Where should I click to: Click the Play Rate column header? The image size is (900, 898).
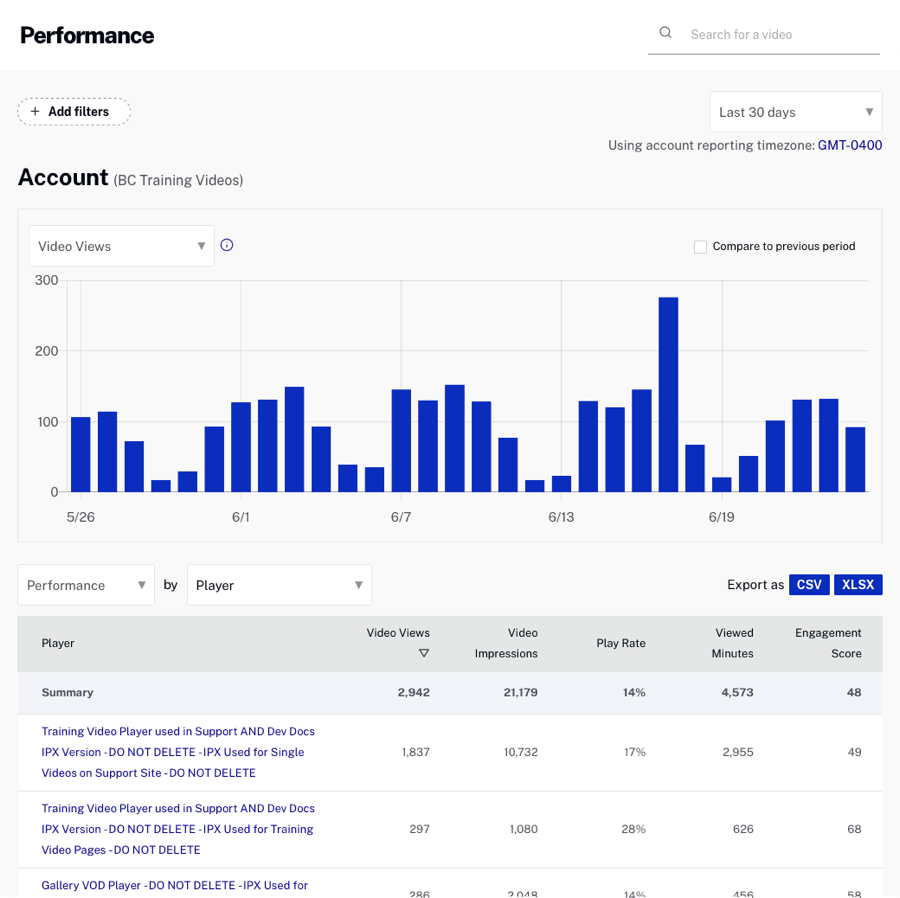coord(620,643)
